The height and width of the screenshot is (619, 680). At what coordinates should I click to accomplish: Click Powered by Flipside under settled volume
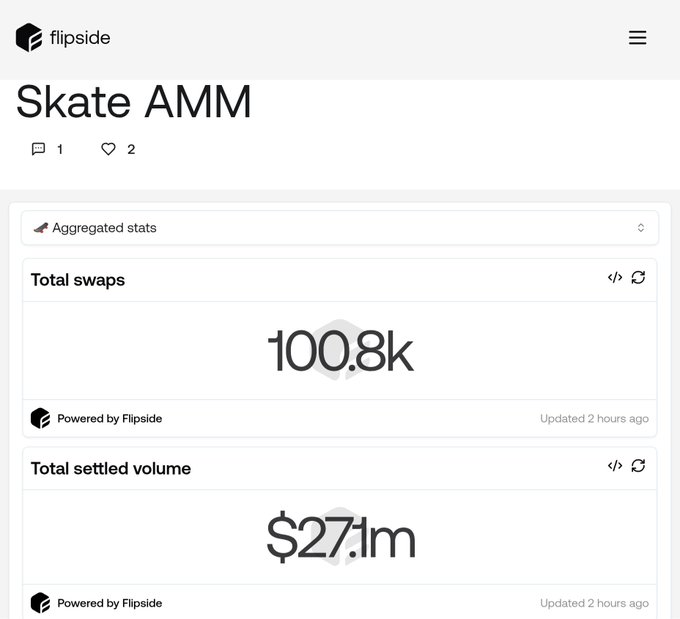click(109, 604)
